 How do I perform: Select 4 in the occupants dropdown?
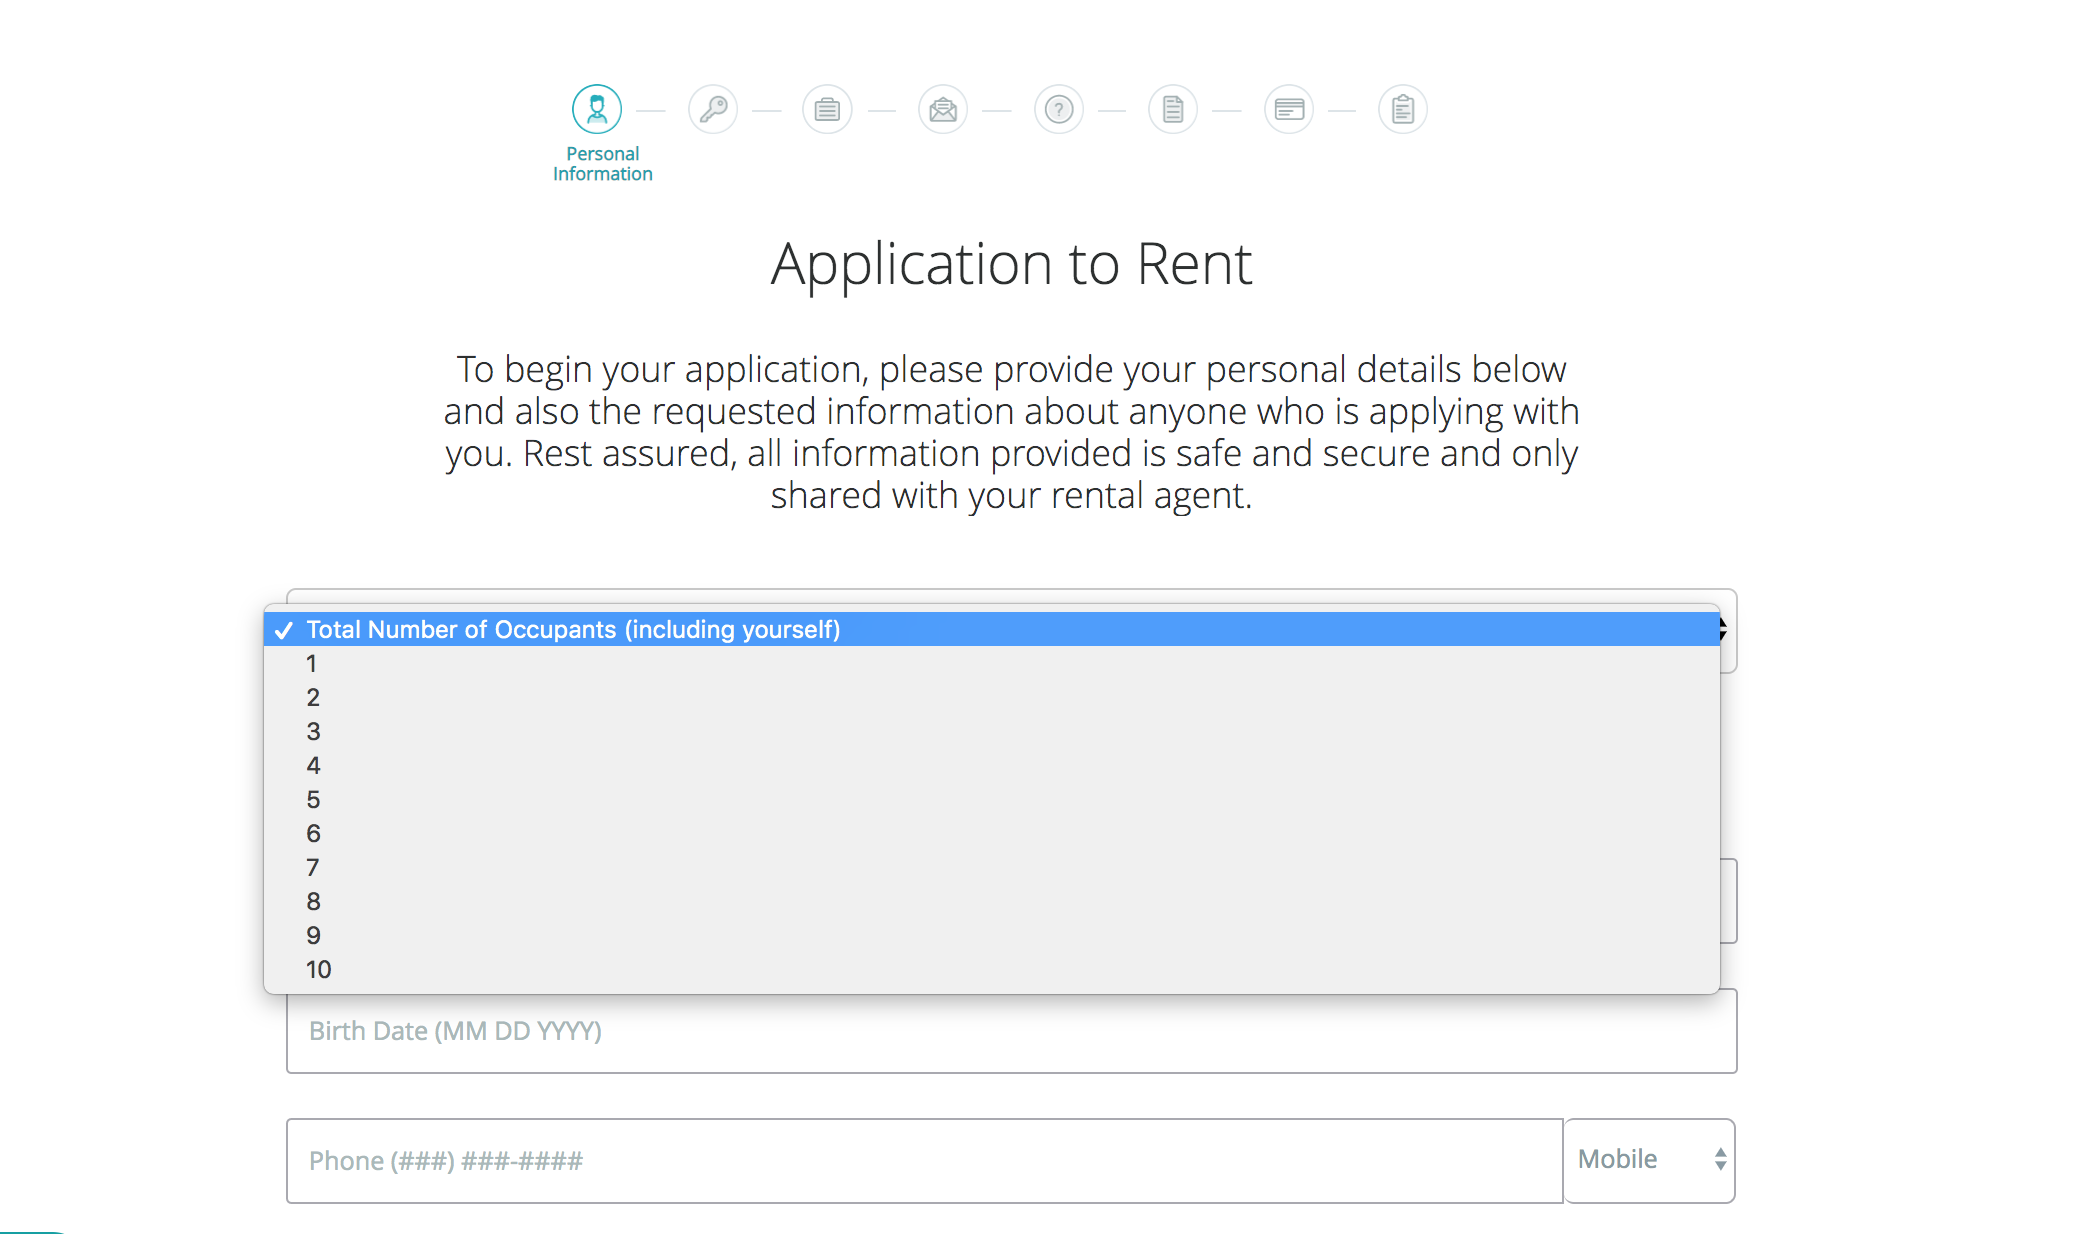313,766
